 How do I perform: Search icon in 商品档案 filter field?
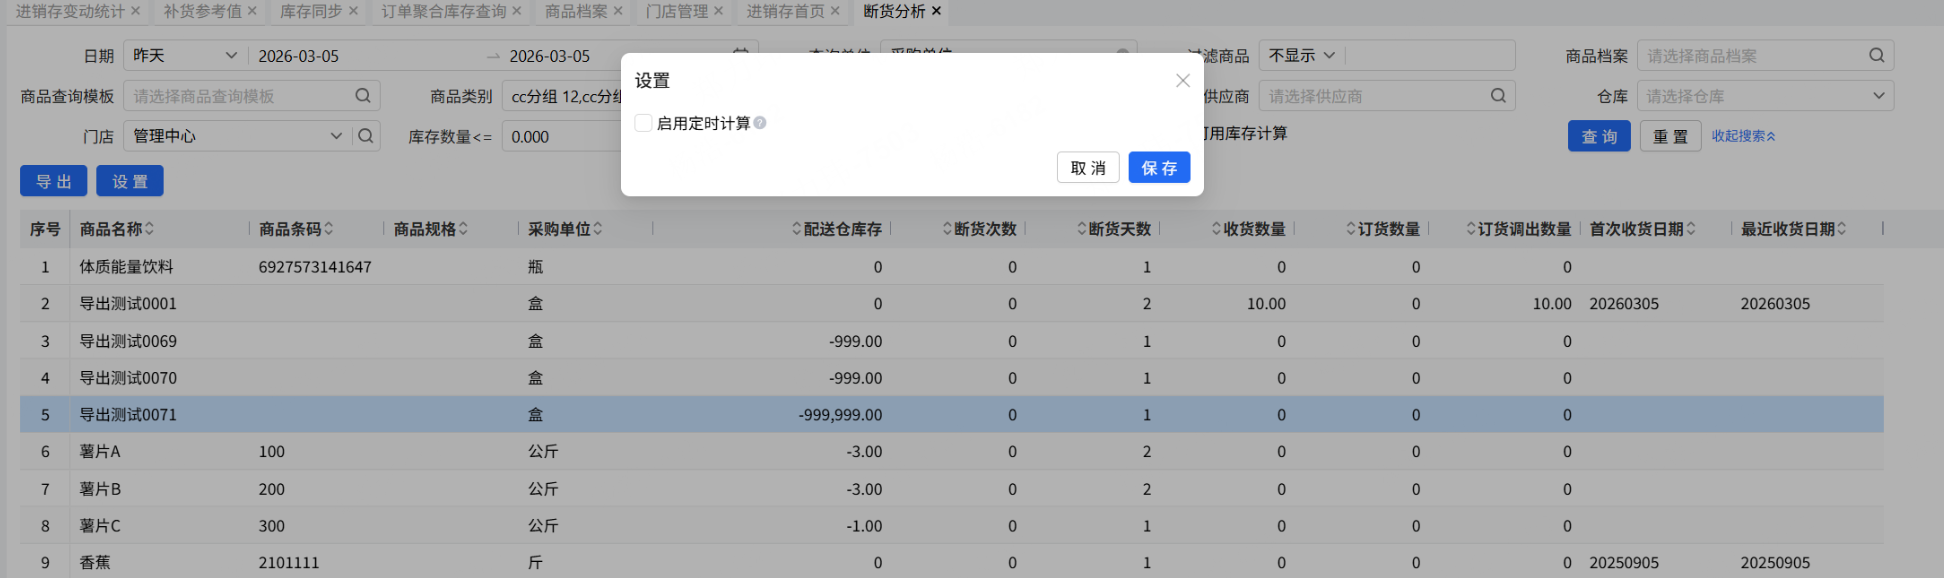click(x=1877, y=56)
